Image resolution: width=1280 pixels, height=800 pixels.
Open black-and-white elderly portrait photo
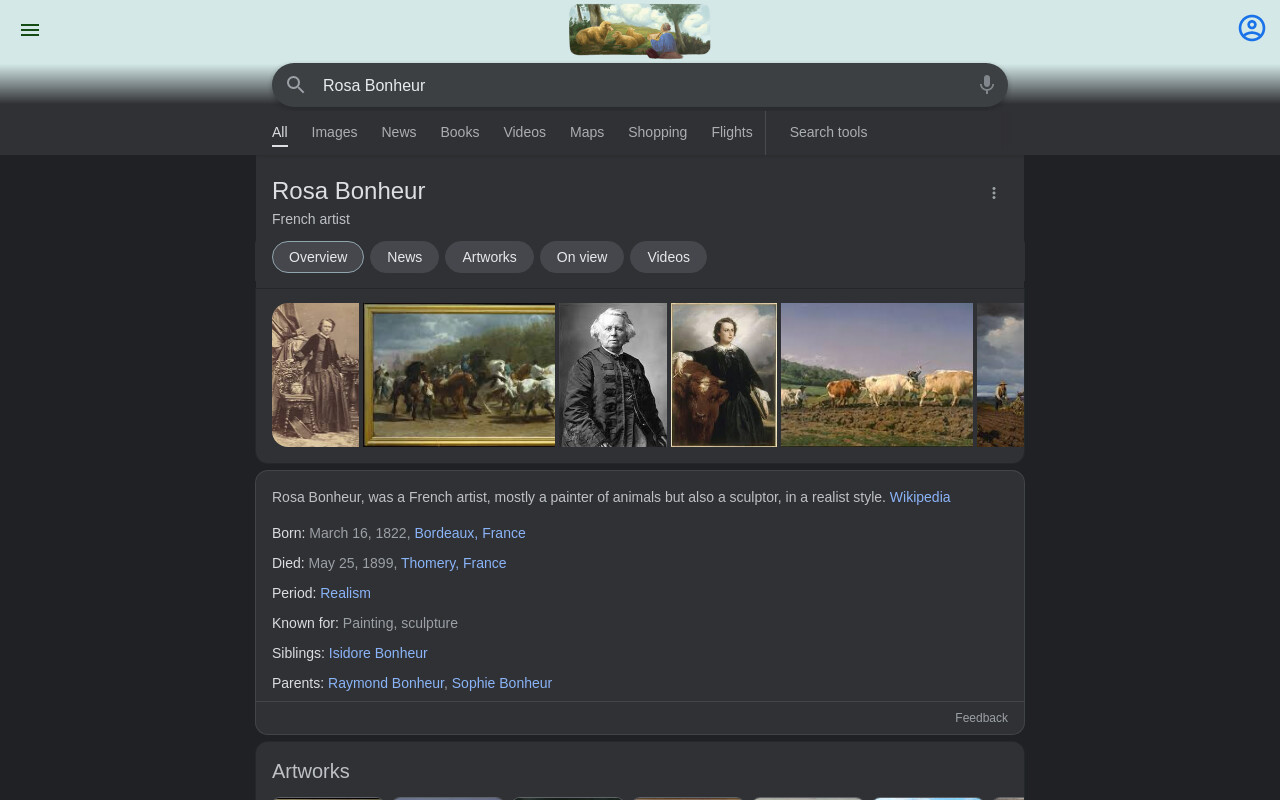click(613, 375)
